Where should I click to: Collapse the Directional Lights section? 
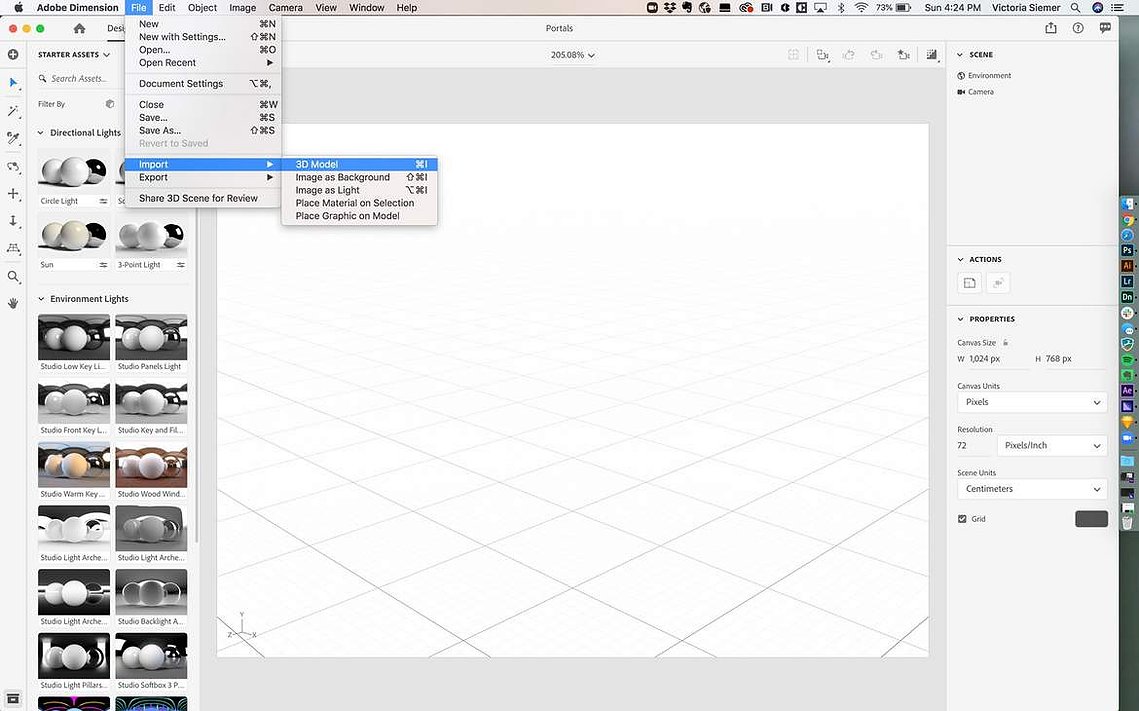pyautogui.click(x=41, y=133)
